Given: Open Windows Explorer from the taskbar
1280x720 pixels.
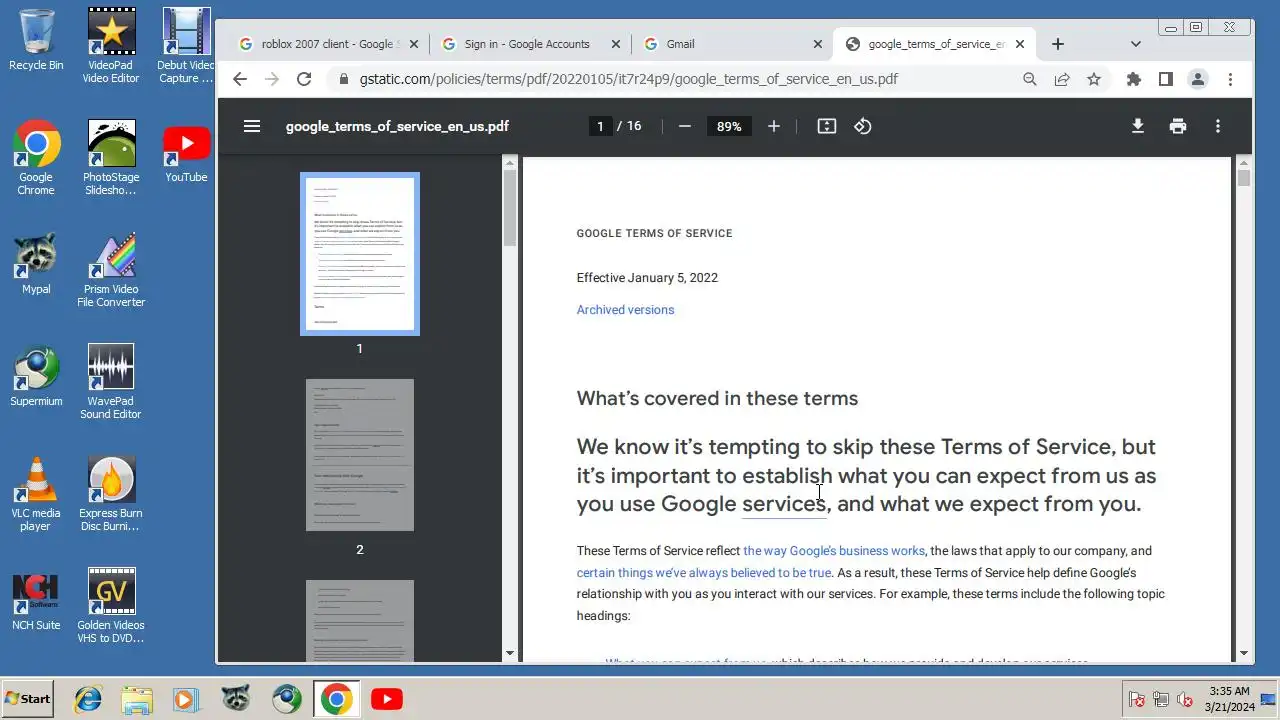Looking at the screenshot, I should click(x=137, y=699).
